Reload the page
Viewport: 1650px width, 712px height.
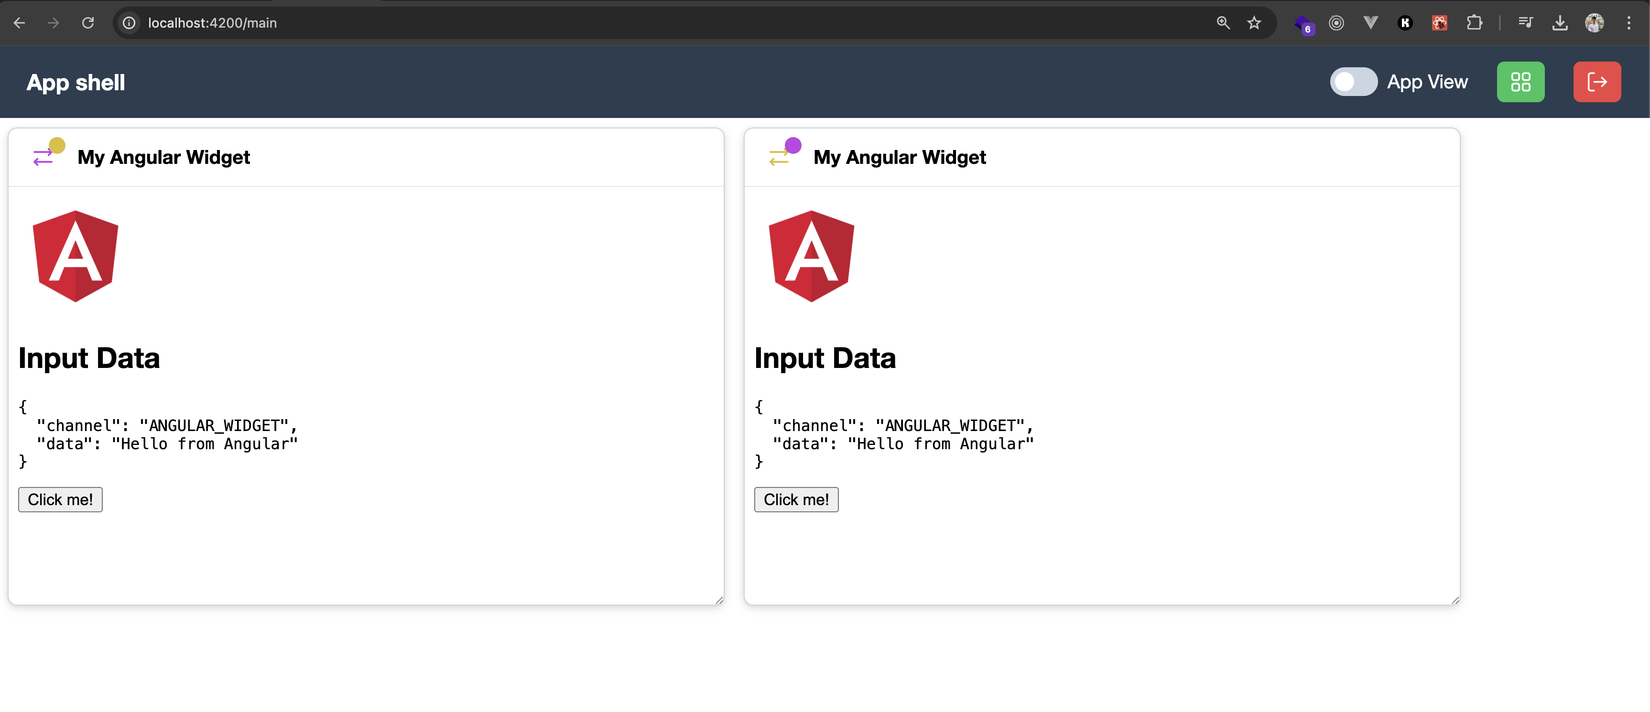click(88, 23)
